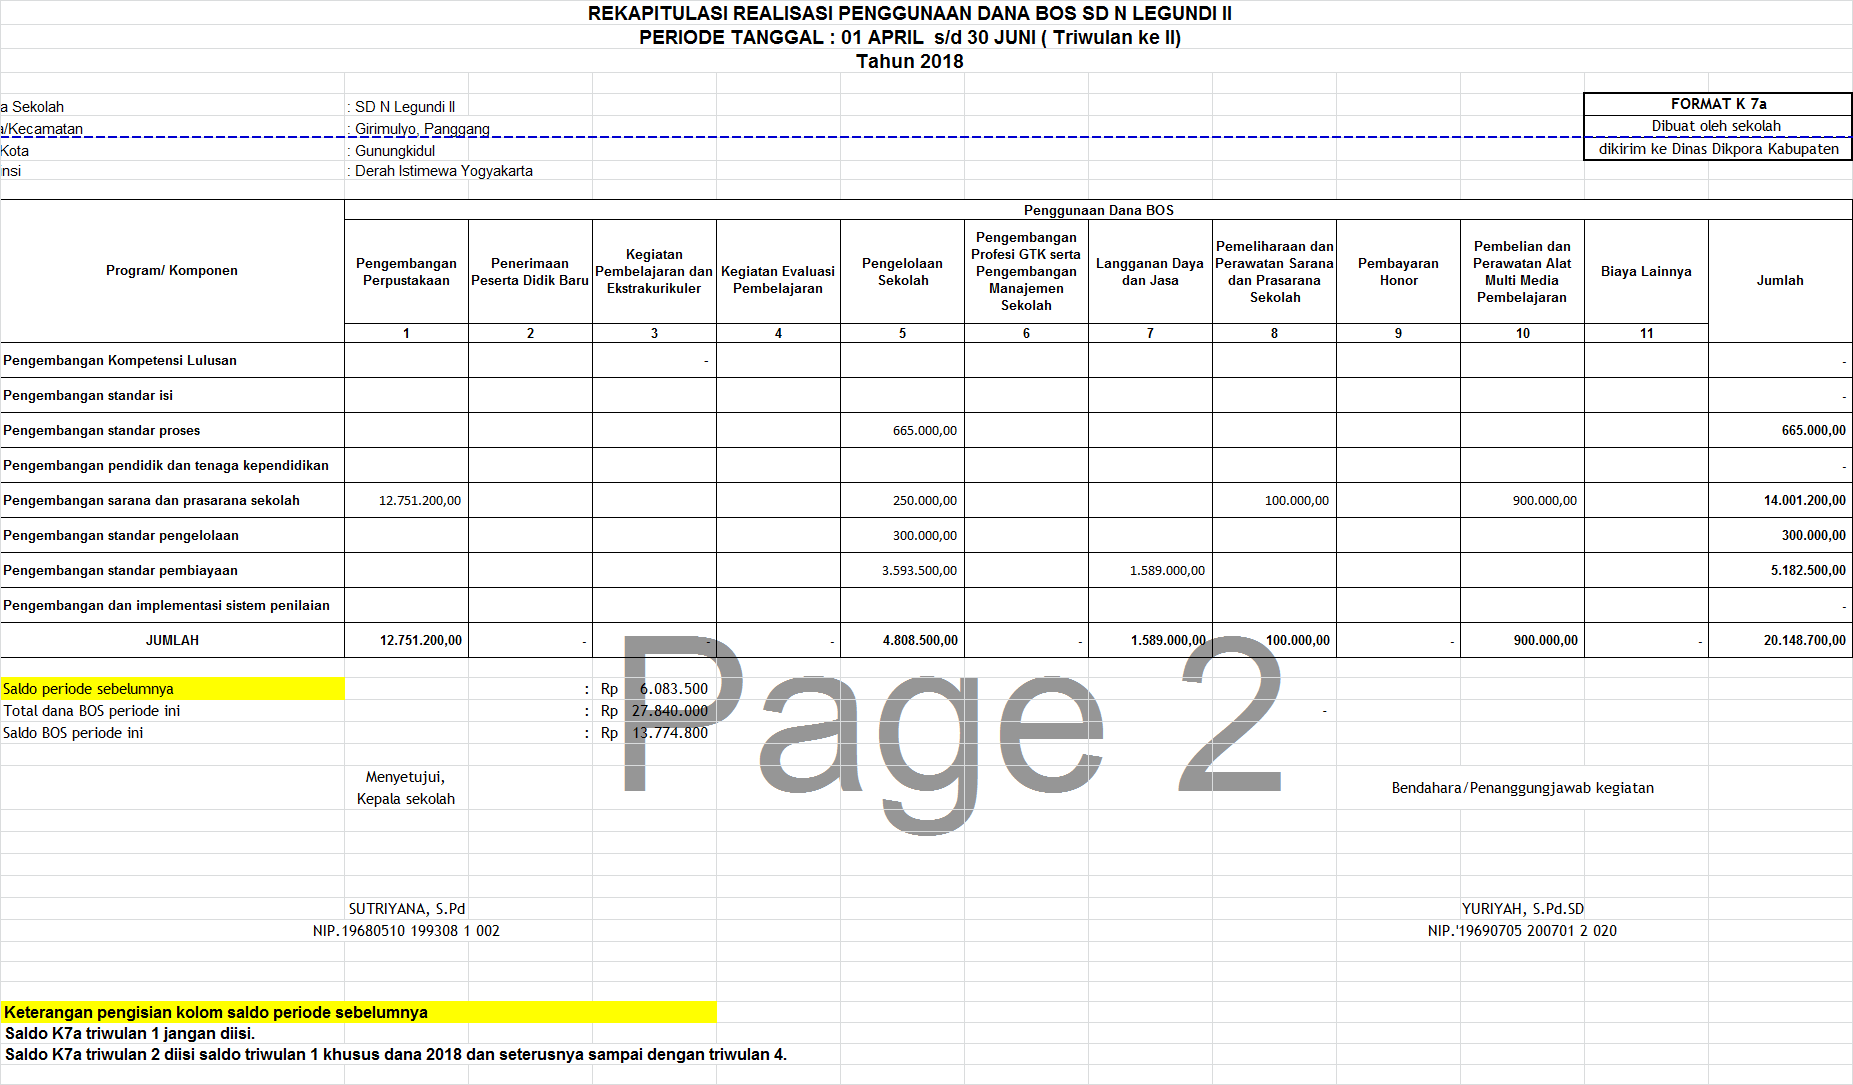Select 'Pengelolaan Sekolah' column header
This screenshot has height=1085, width=1853.
(902, 272)
